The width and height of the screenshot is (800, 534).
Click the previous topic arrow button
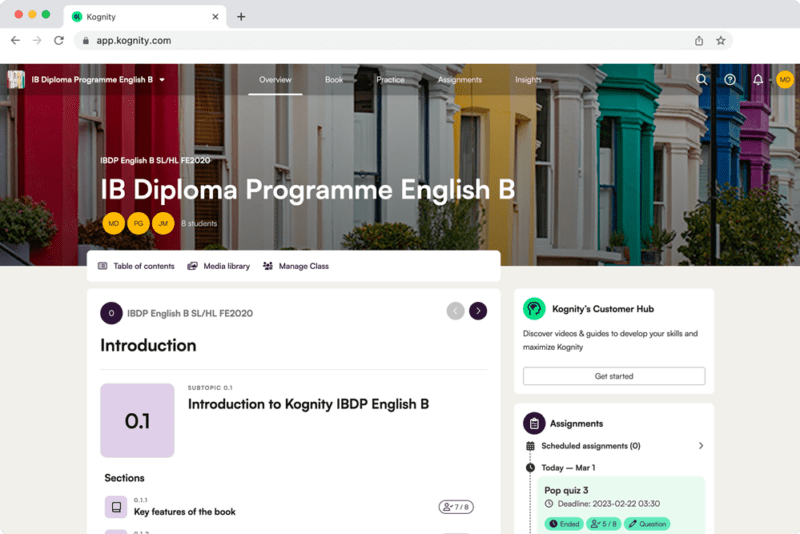coord(455,311)
